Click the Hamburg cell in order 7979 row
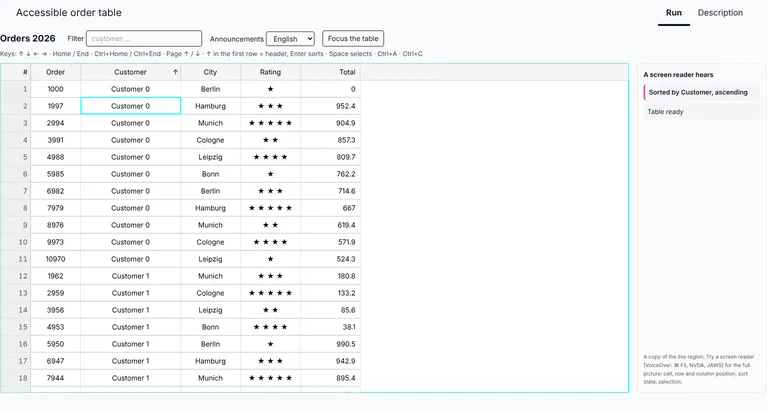Screen dimensions: 767x412 pyautogui.click(x=210, y=208)
